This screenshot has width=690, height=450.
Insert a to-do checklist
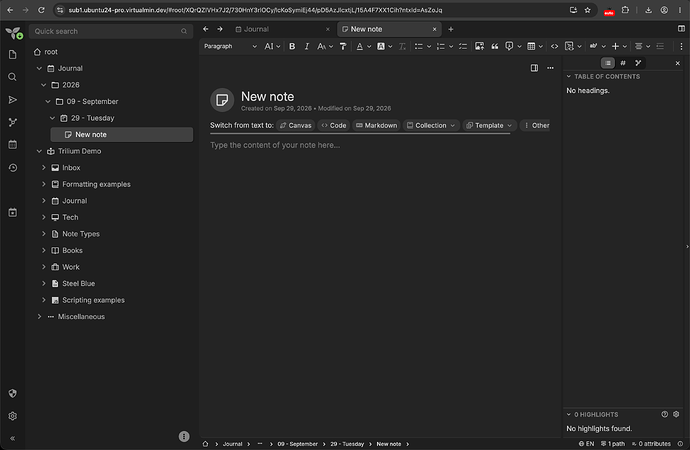point(462,46)
